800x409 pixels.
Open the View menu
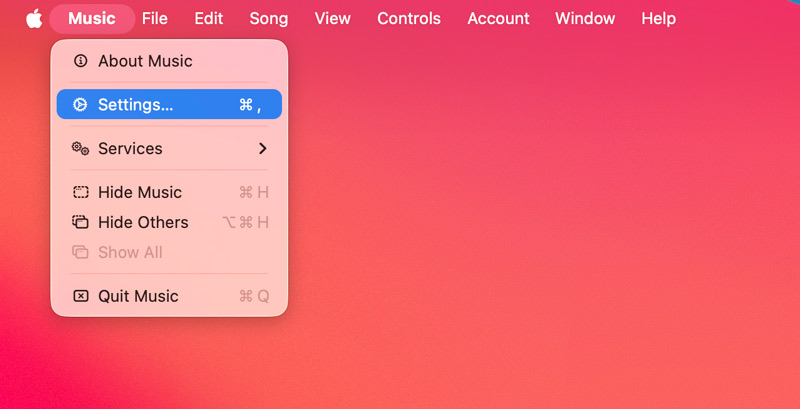point(333,19)
